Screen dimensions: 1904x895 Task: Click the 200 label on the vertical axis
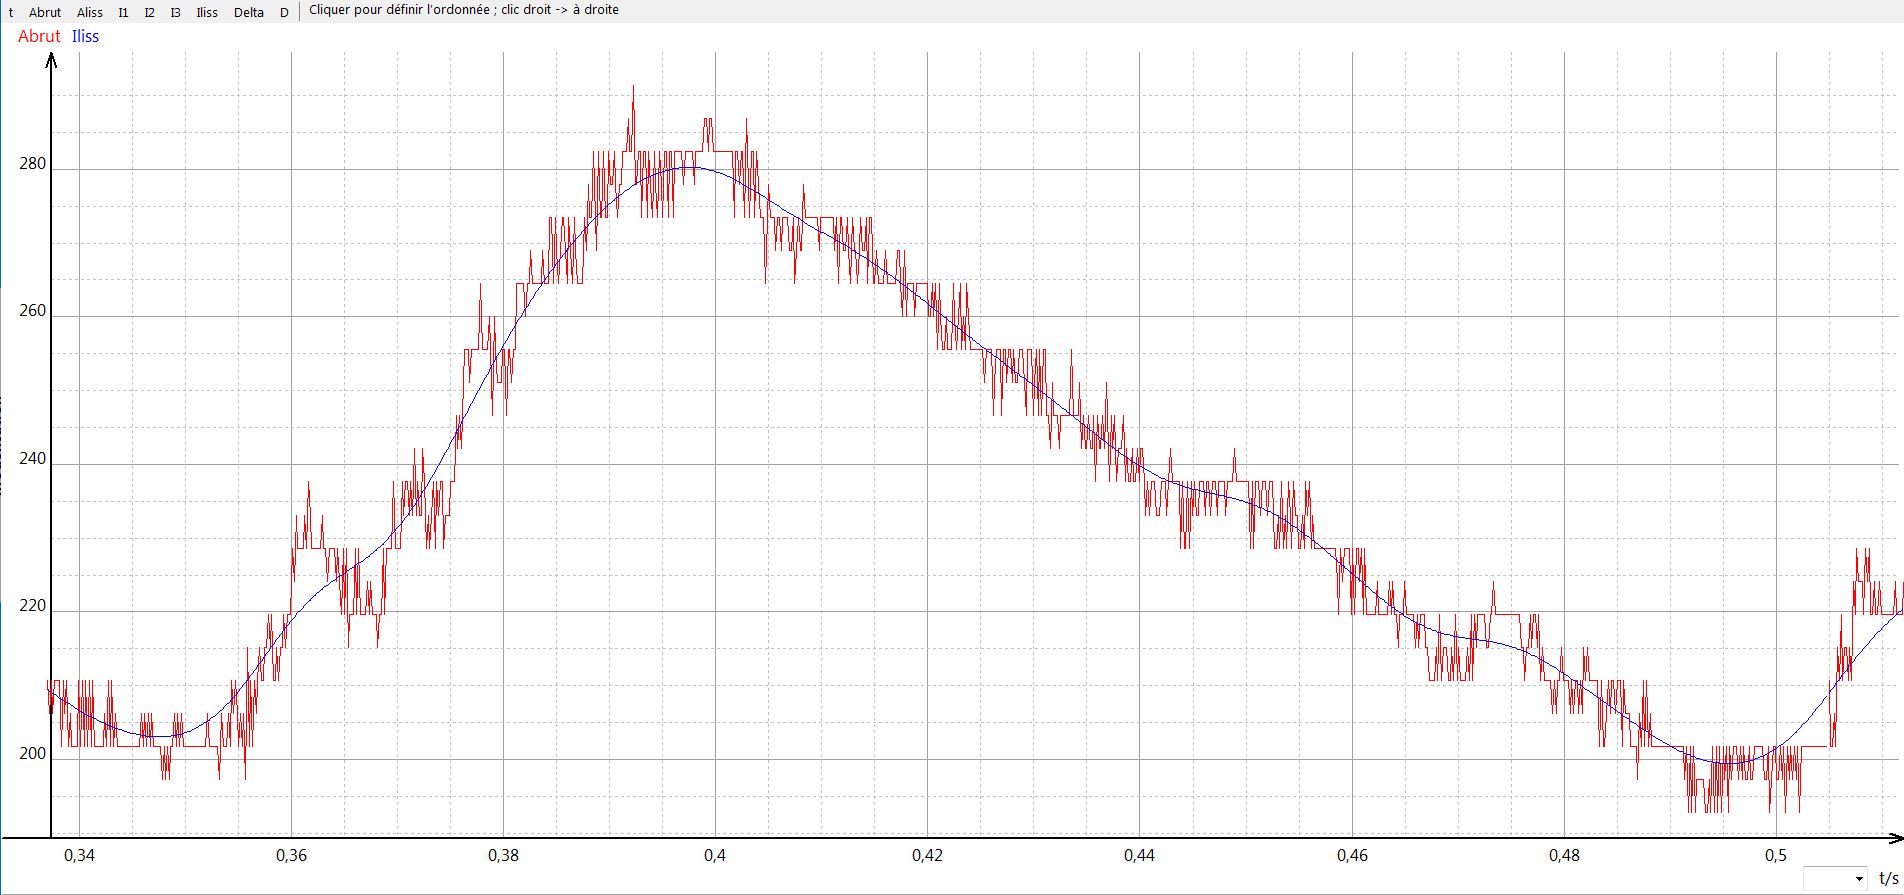pos(33,754)
